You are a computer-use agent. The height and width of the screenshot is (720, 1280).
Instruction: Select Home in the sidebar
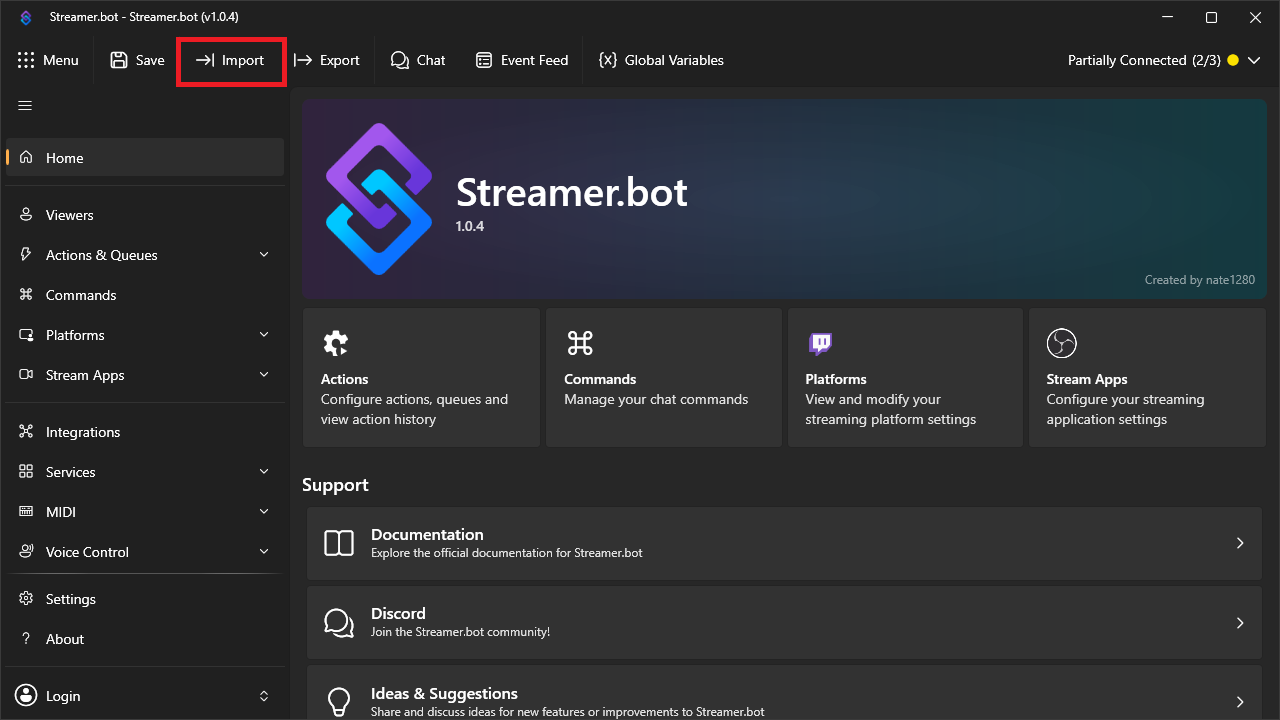pos(145,157)
